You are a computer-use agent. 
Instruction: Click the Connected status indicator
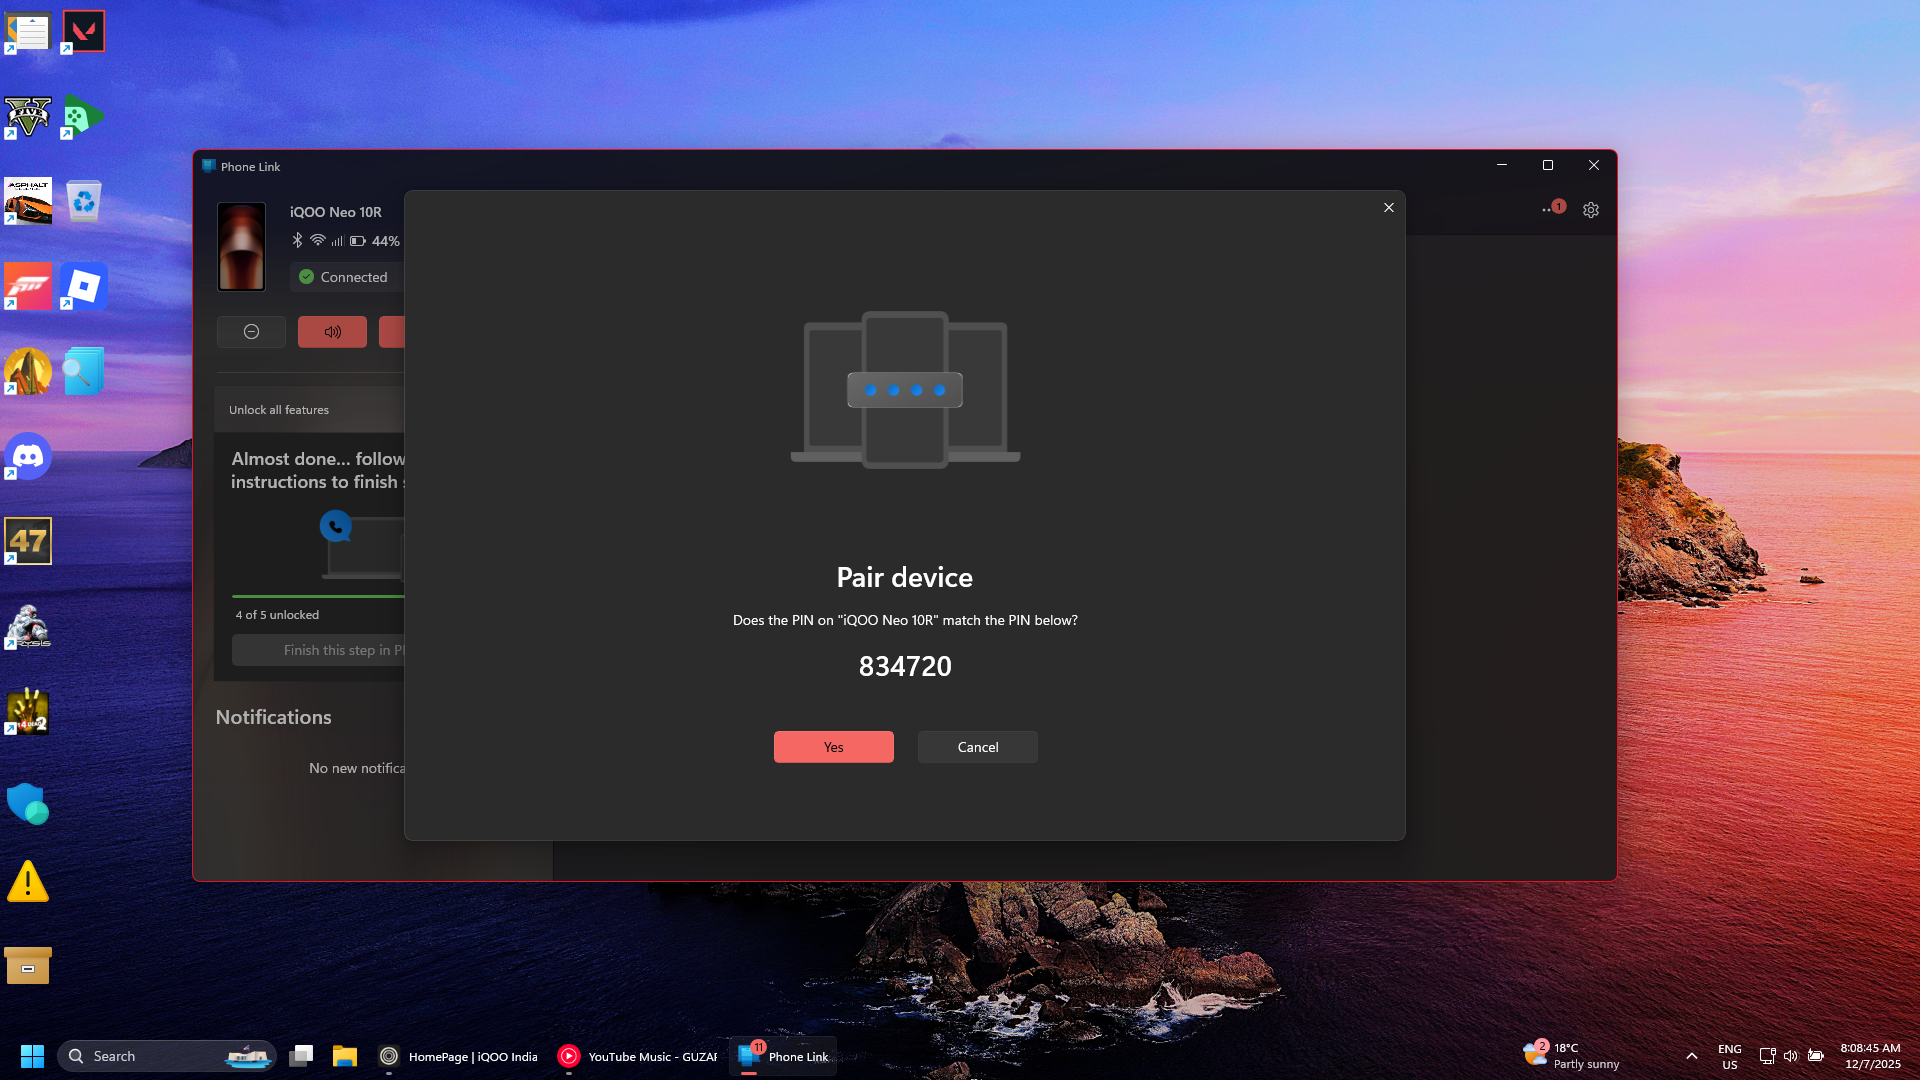coord(344,277)
